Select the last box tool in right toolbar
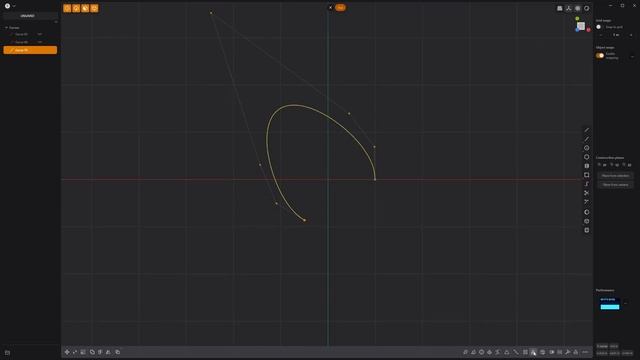 click(587, 230)
